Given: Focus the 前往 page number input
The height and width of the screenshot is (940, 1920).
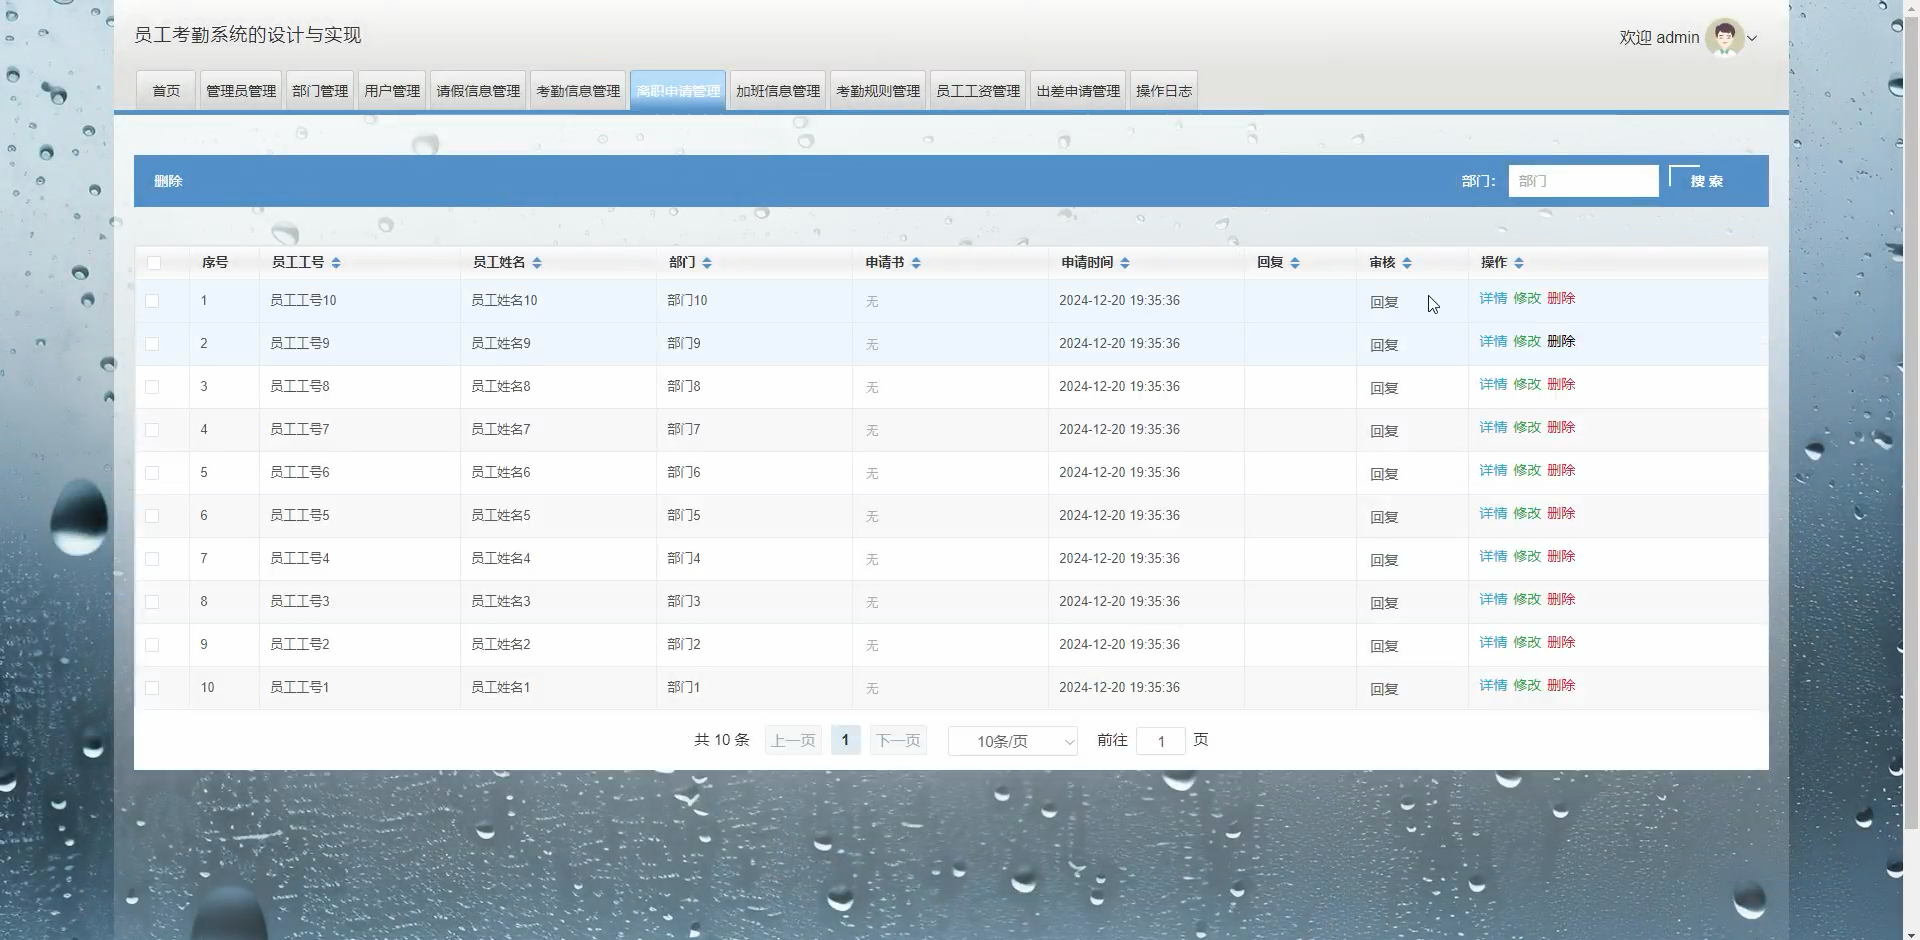Looking at the screenshot, I should coord(1161,741).
